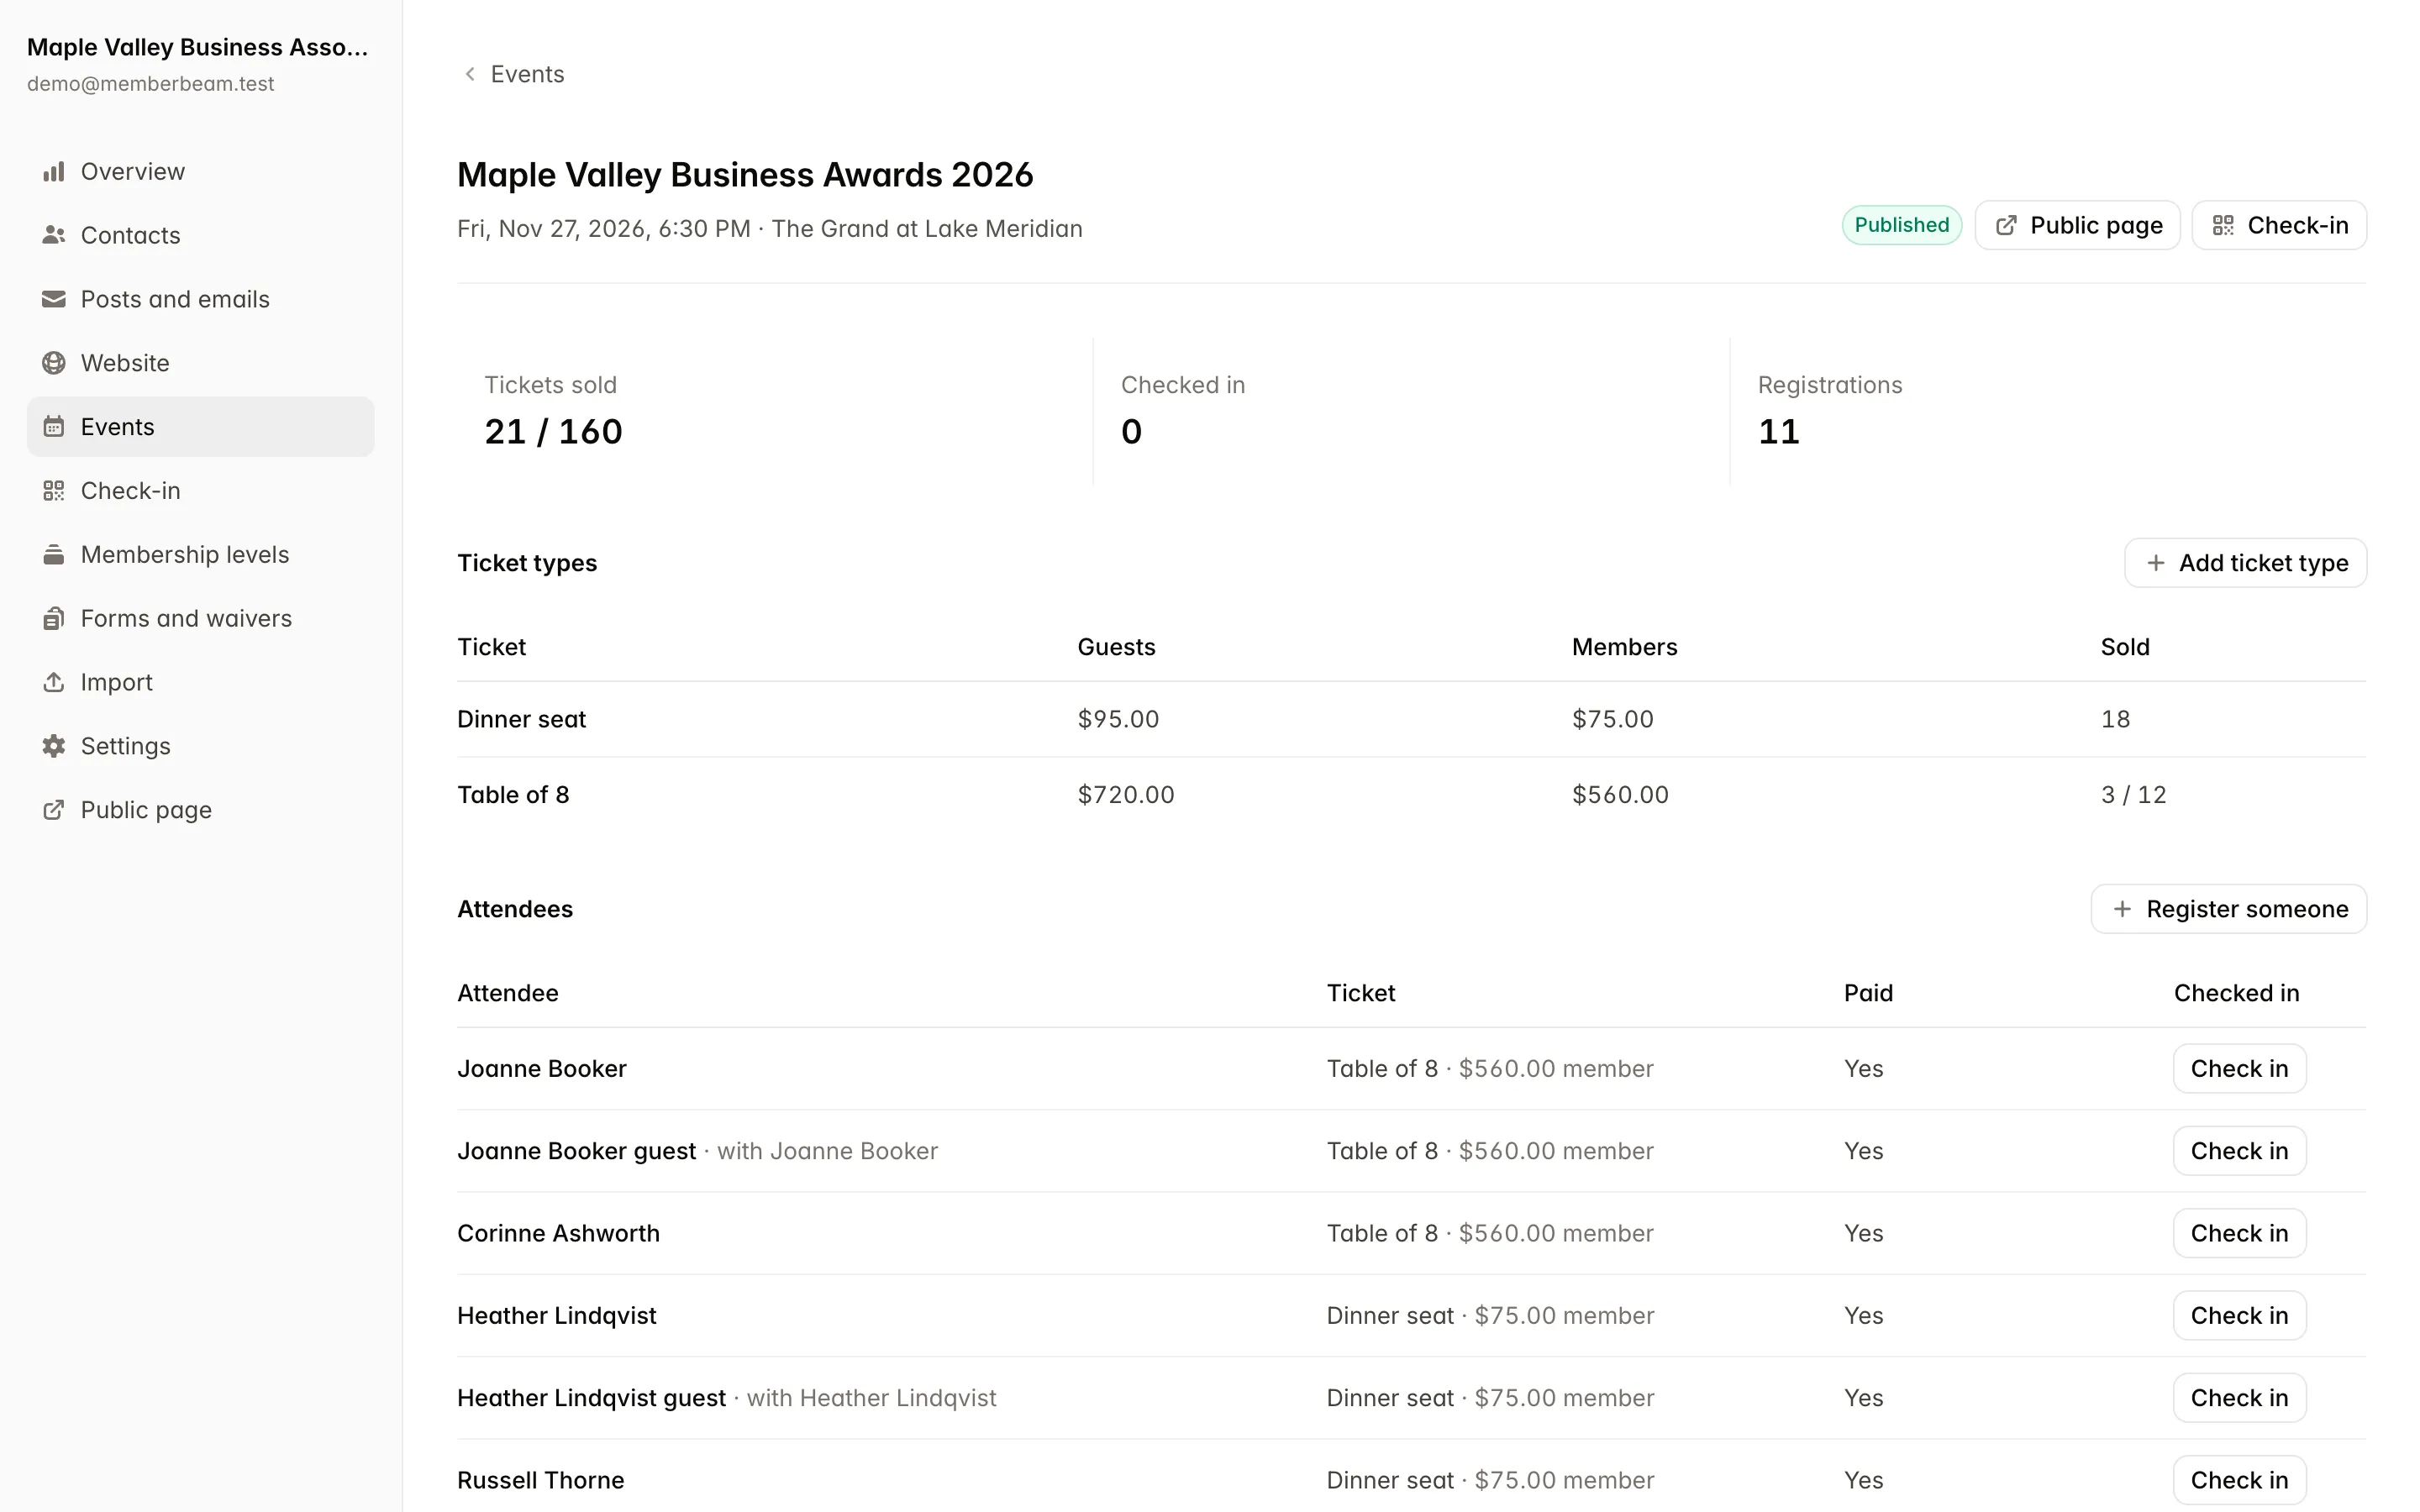
Task: Click the Posts and emails envelope icon
Action: [x=54, y=299]
